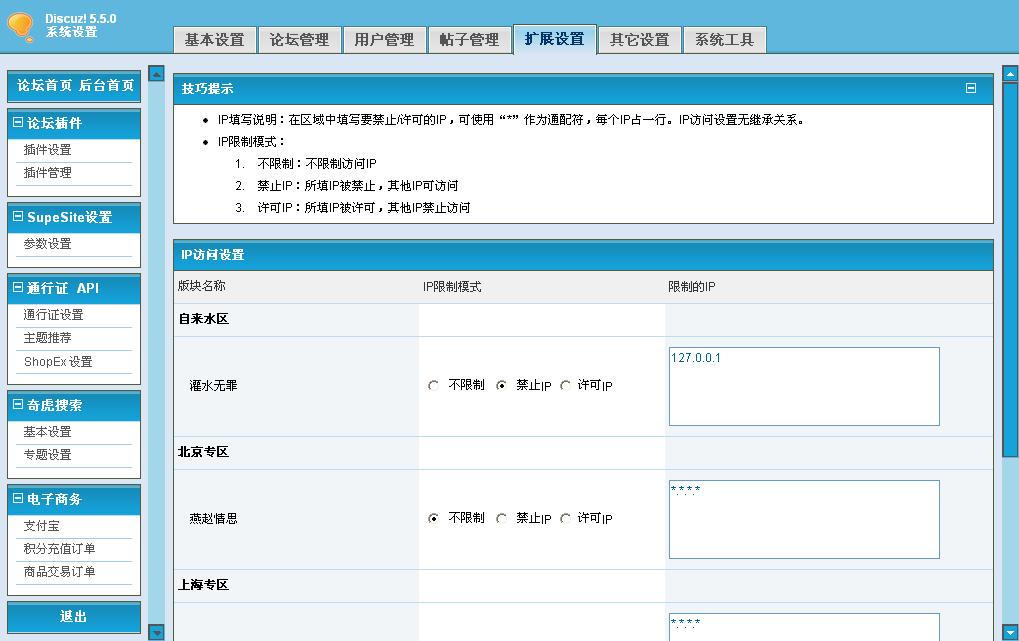This screenshot has height=641, width=1019.
Task: Click main page scrollbar down arrow
Action: pos(1010,632)
